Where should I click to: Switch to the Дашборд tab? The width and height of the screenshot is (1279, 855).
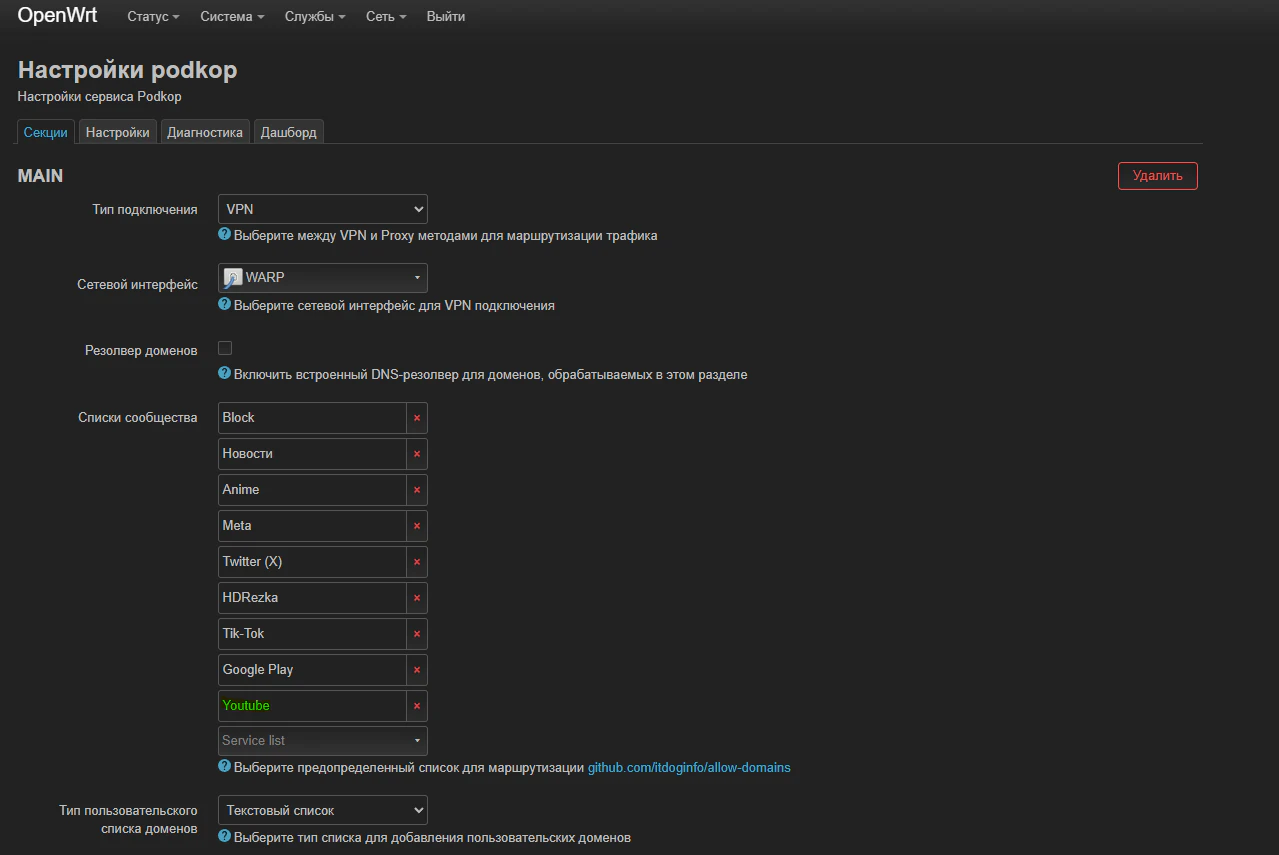289,132
